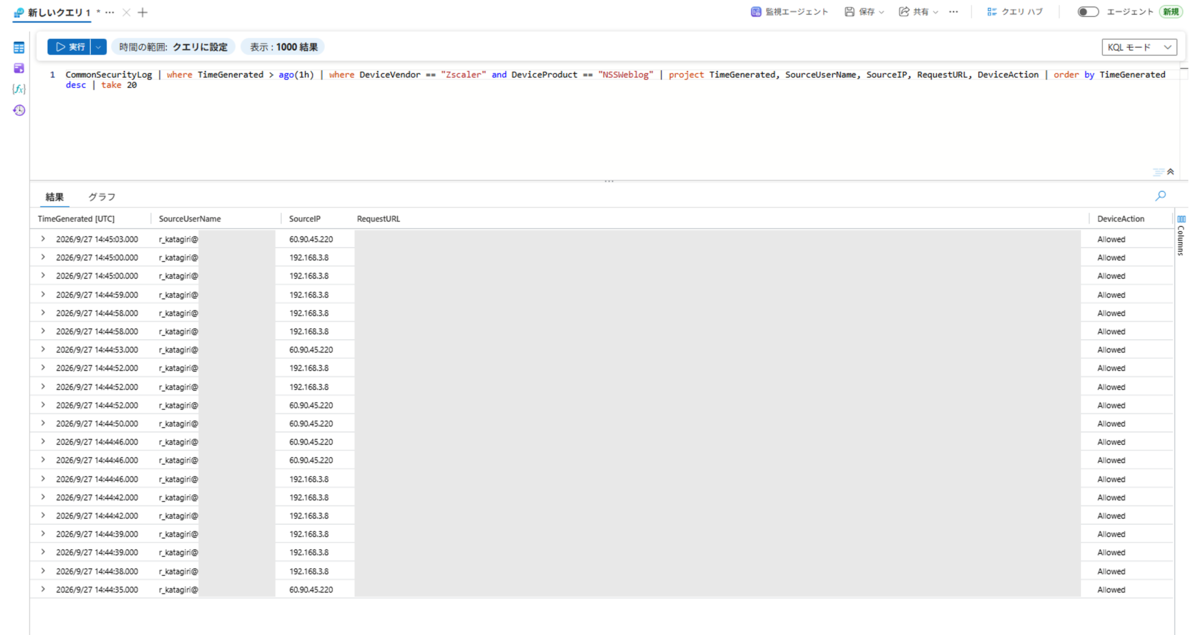Click 192.168.3.8 in the 14:44:59.000 row
The width and height of the screenshot is (1200, 635).
click(309, 294)
